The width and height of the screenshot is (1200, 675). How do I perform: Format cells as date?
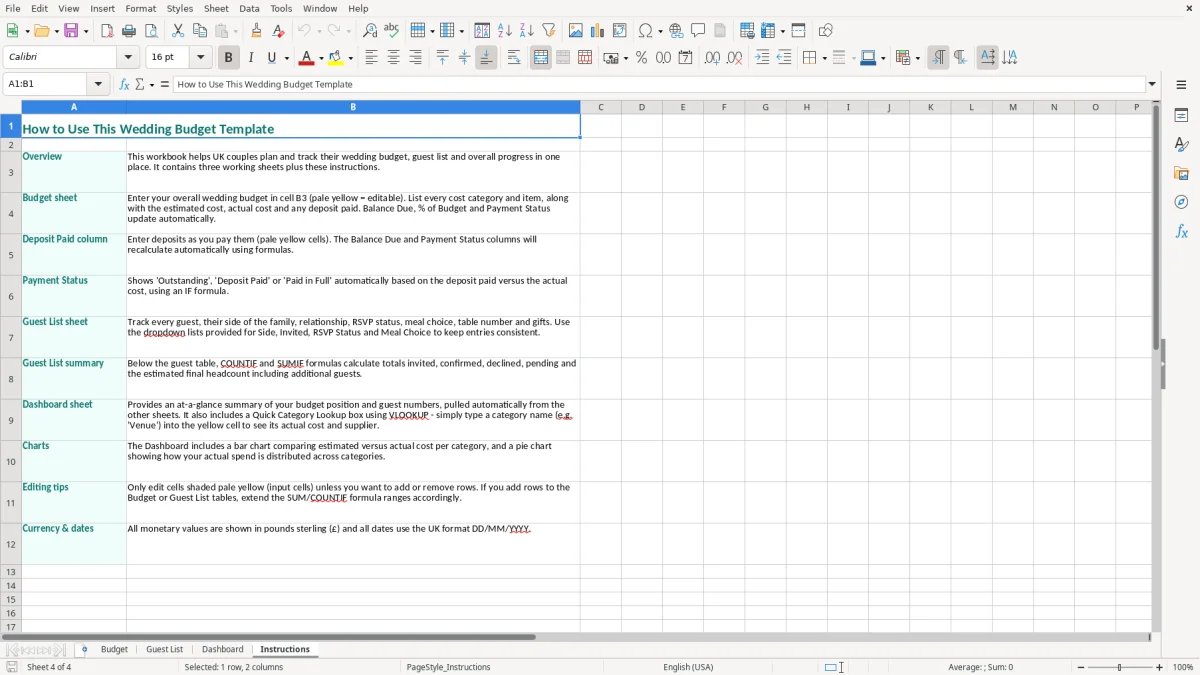point(685,58)
